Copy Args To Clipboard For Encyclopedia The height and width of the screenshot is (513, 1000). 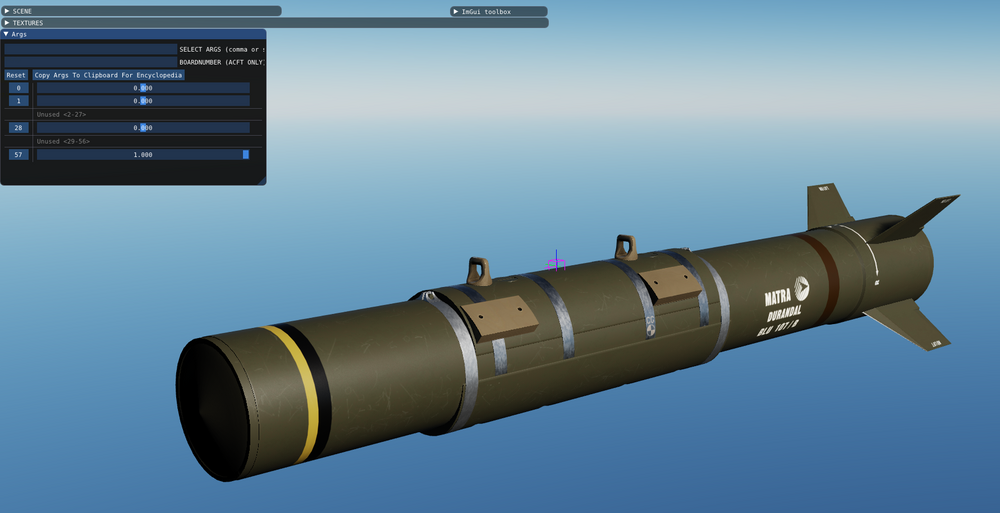[x=108, y=75]
